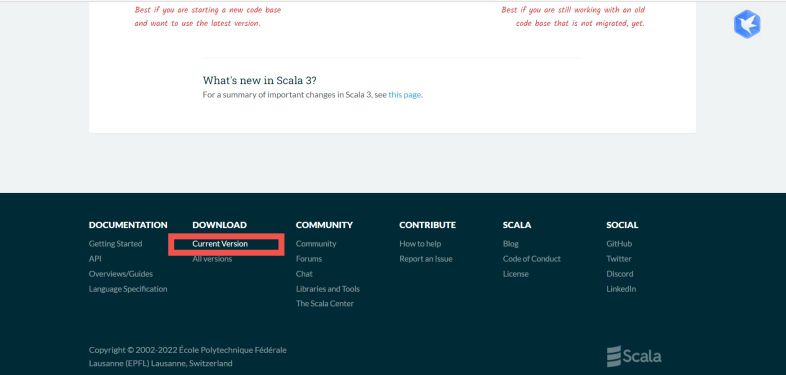This screenshot has width=786, height=375.
Task: Open the Community footer link
Action: [x=316, y=244]
